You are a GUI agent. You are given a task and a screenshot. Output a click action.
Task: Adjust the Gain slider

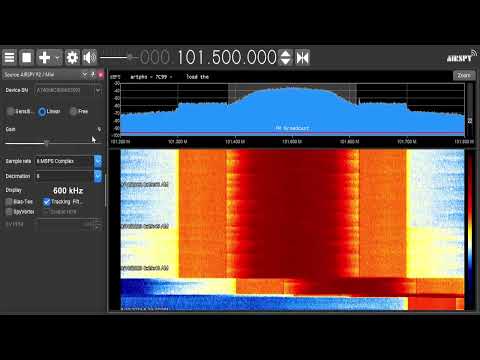[53, 143]
